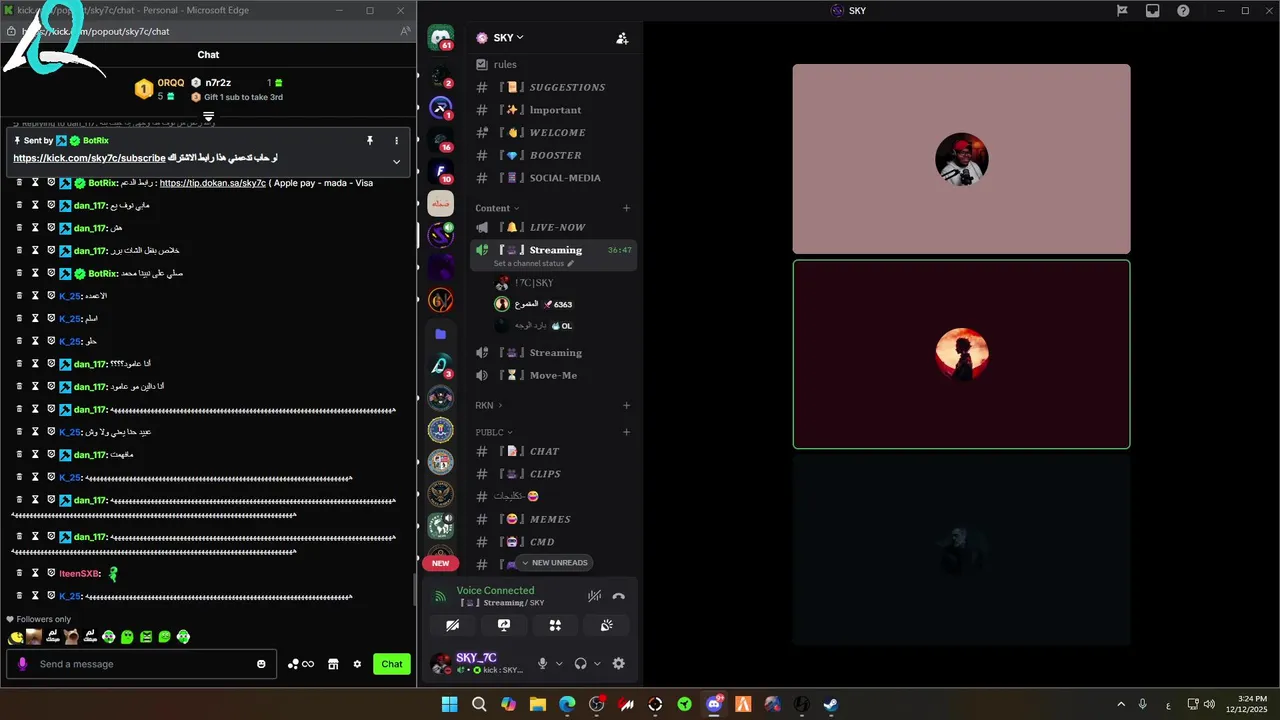This screenshot has height=720, width=1280.
Task: Disconnect from the voice call
Action: (x=618, y=596)
